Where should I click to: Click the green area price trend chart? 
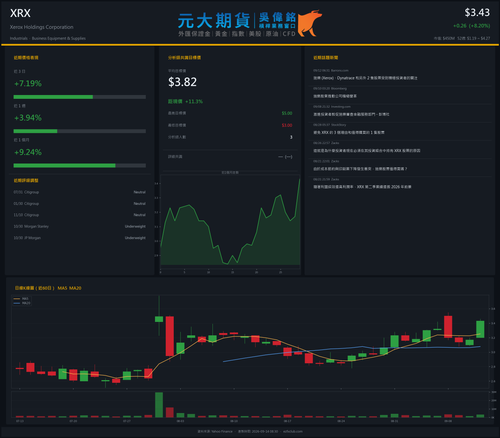(230, 222)
